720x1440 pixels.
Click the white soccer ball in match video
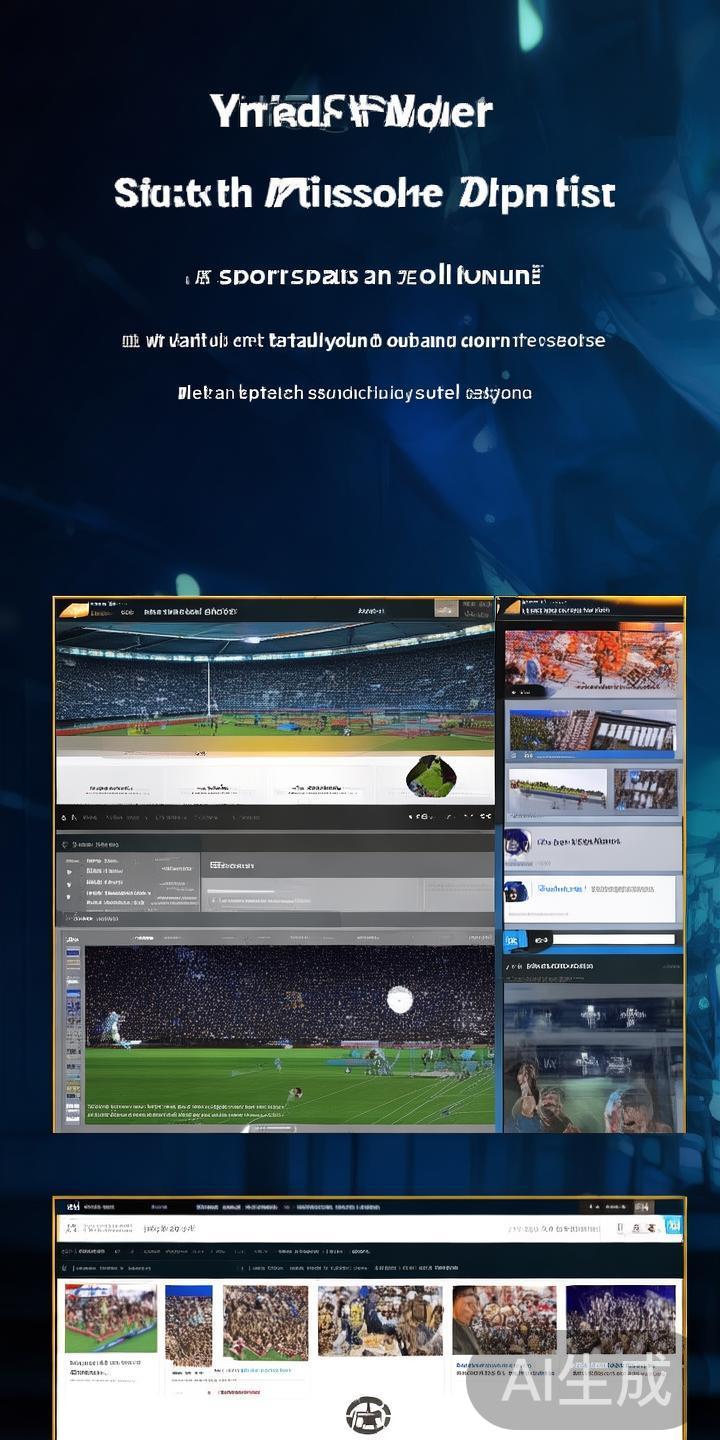point(399,999)
